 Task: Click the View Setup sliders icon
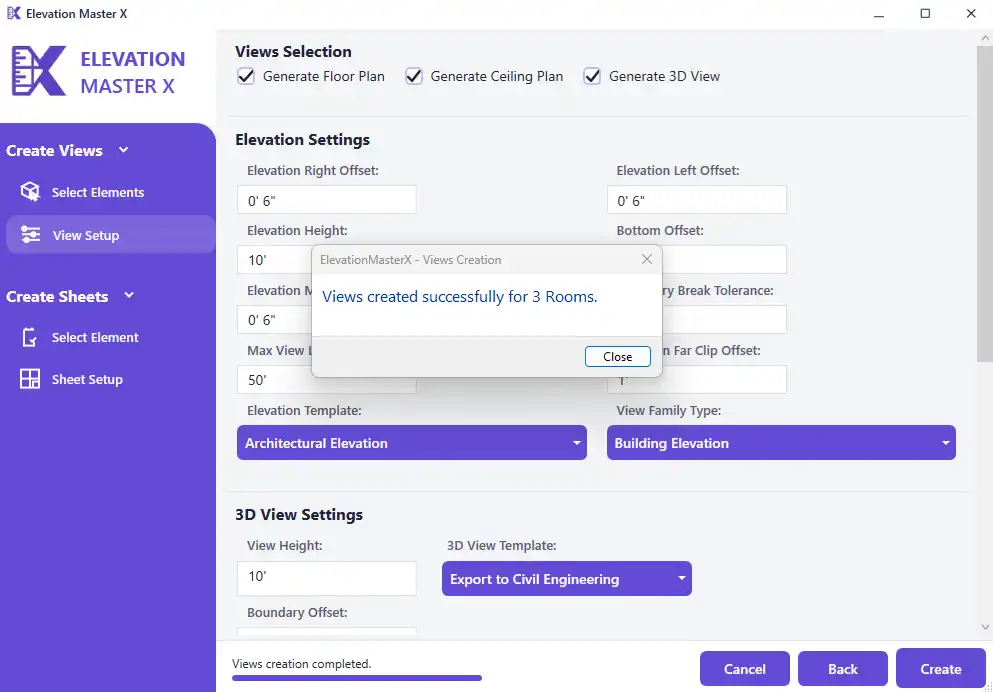pos(30,235)
